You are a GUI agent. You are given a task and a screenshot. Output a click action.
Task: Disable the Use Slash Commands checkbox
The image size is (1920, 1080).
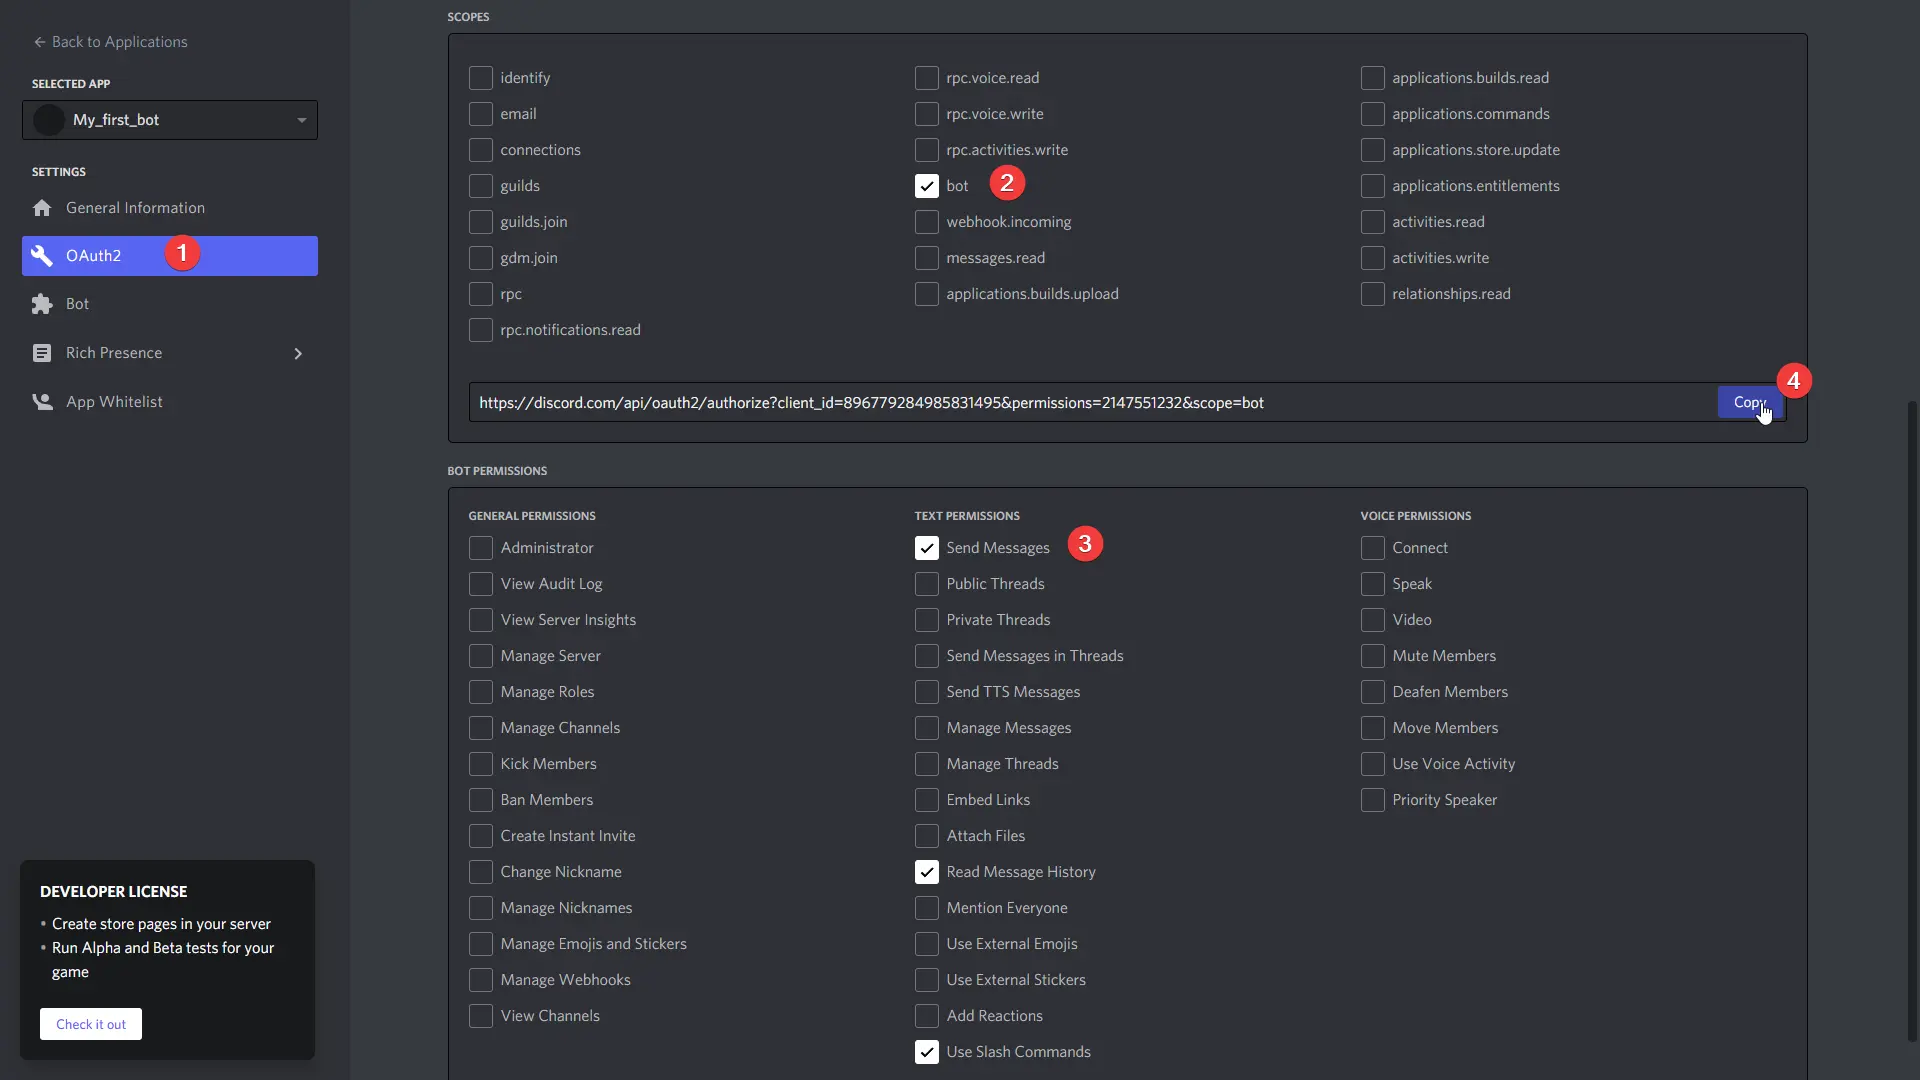tap(926, 1052)
